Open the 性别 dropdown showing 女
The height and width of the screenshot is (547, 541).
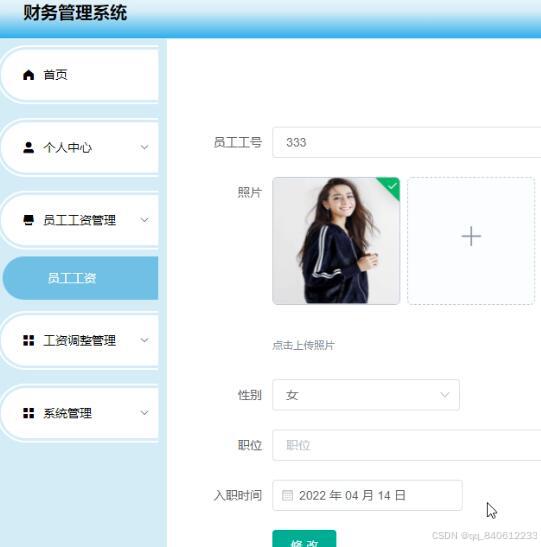(x=366, y=395)
